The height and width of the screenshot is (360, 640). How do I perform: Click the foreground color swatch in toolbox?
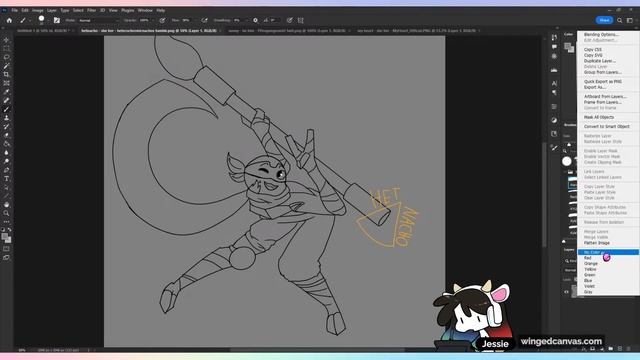click(4, 236)
